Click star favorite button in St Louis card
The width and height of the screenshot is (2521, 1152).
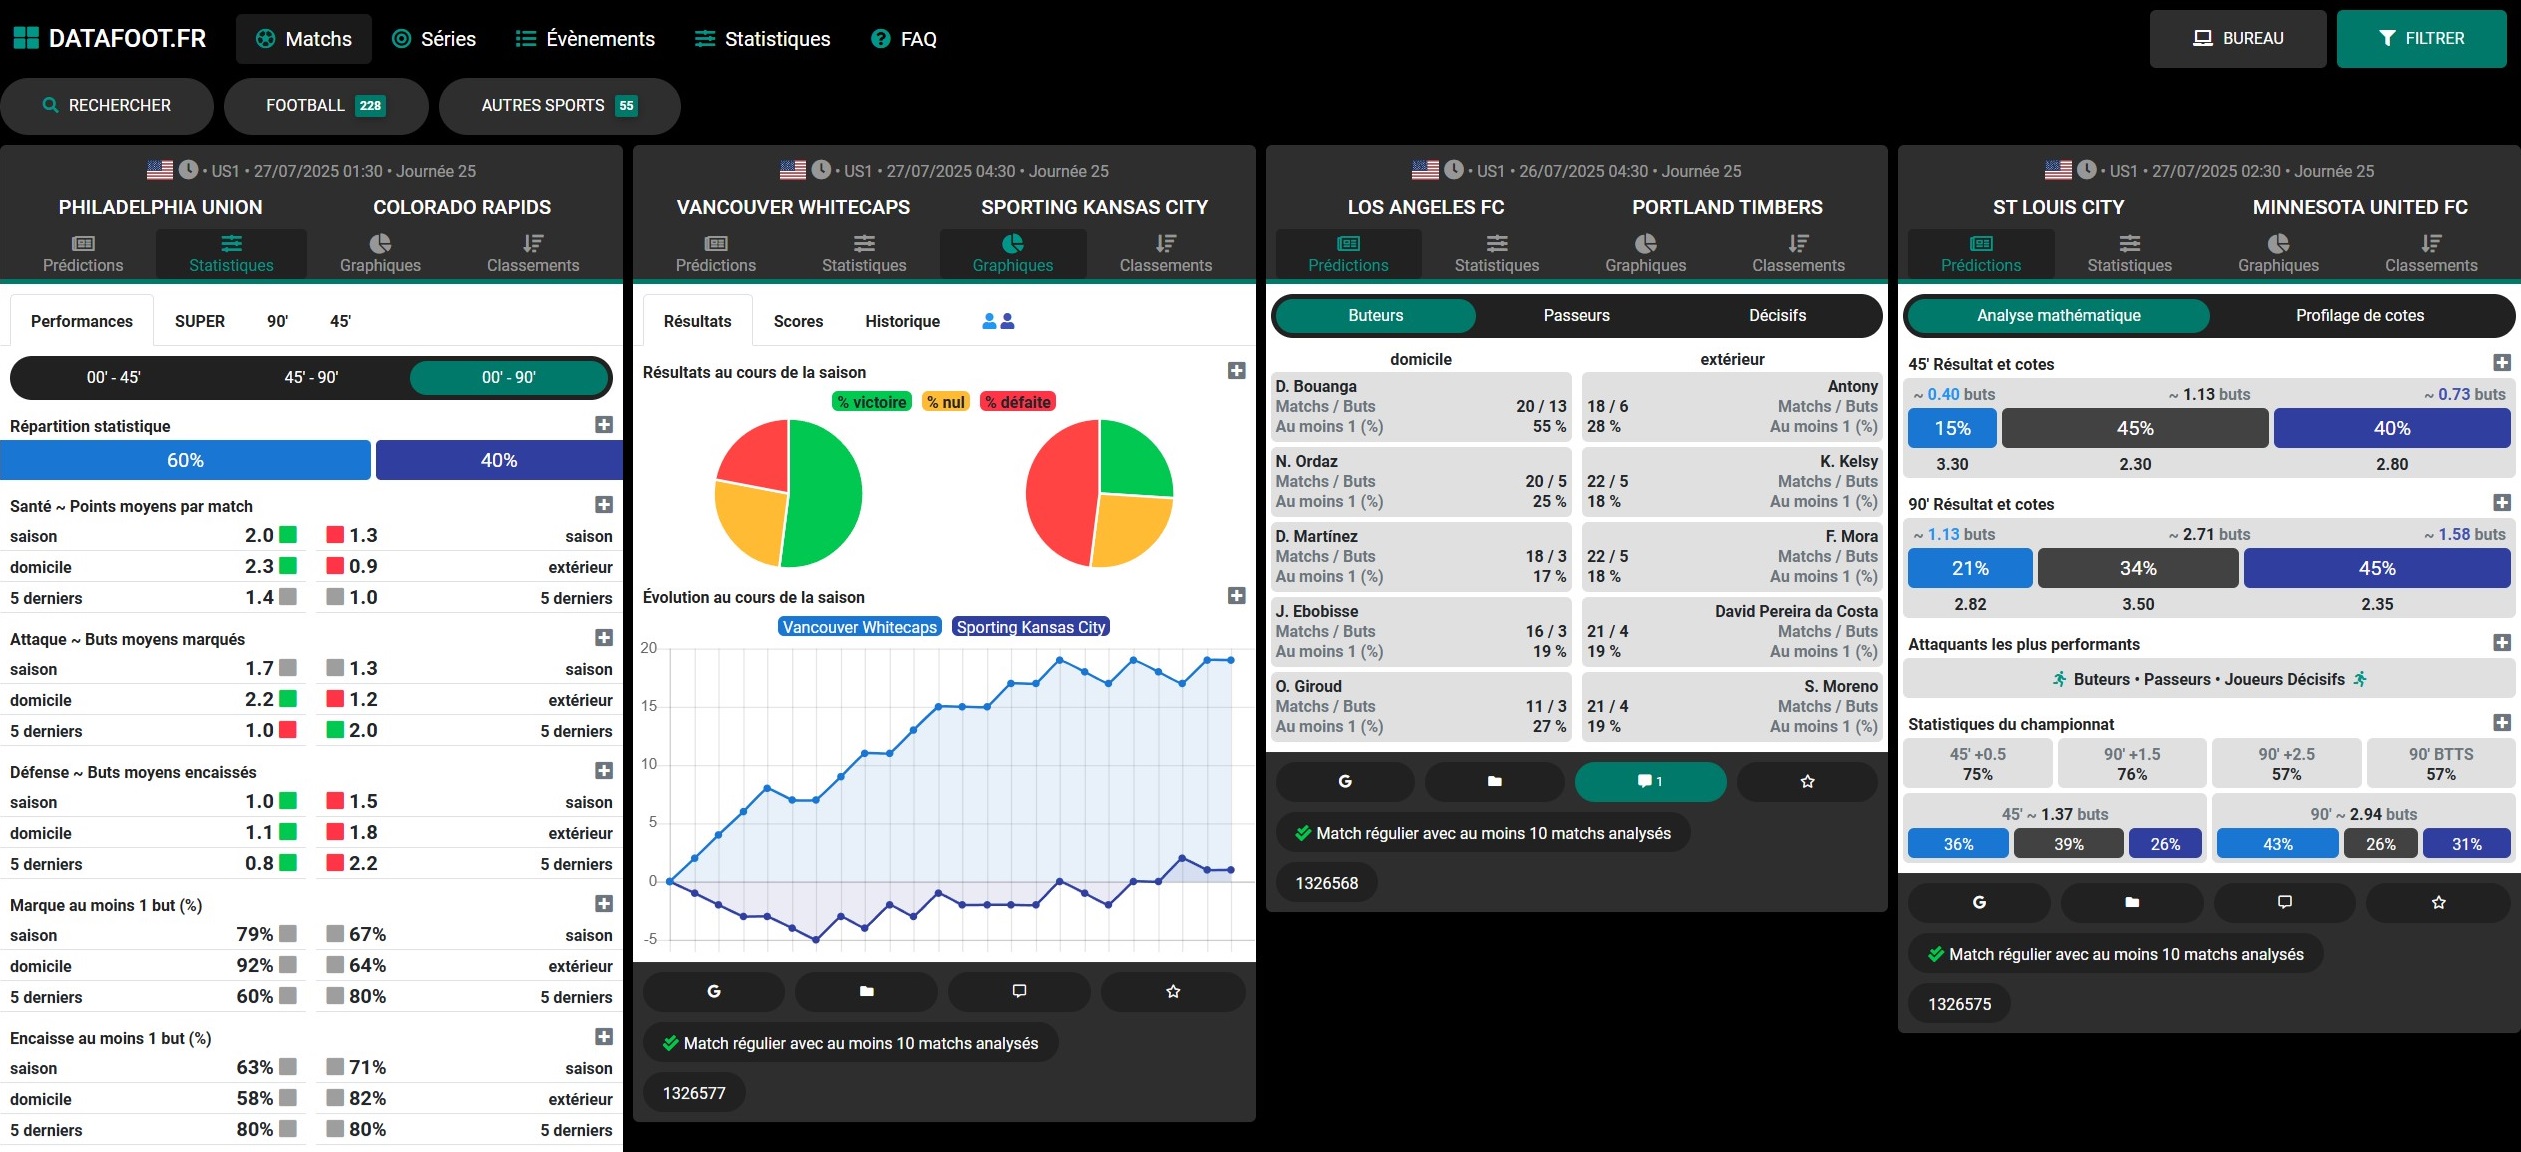2438,902
